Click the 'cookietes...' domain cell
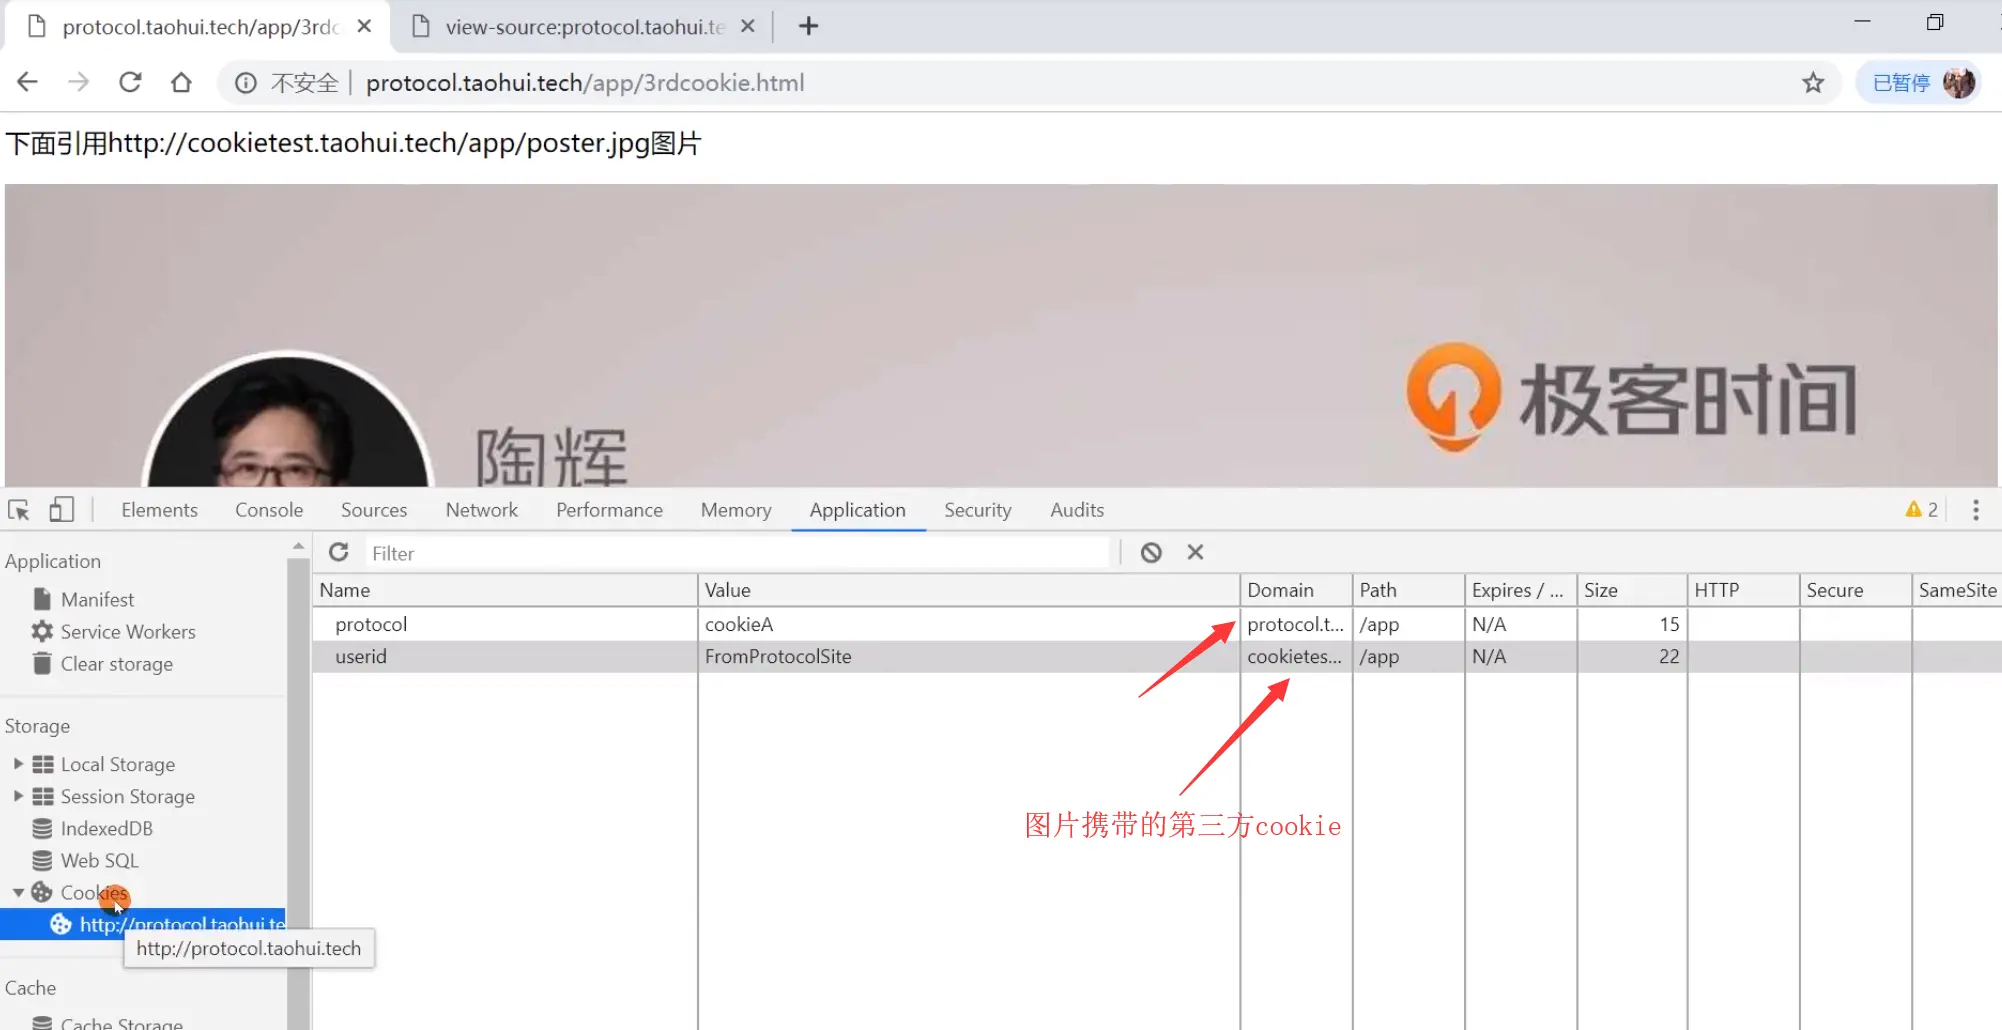The width and height of the screenshot is (2002, 1030). click(1297, 656)
